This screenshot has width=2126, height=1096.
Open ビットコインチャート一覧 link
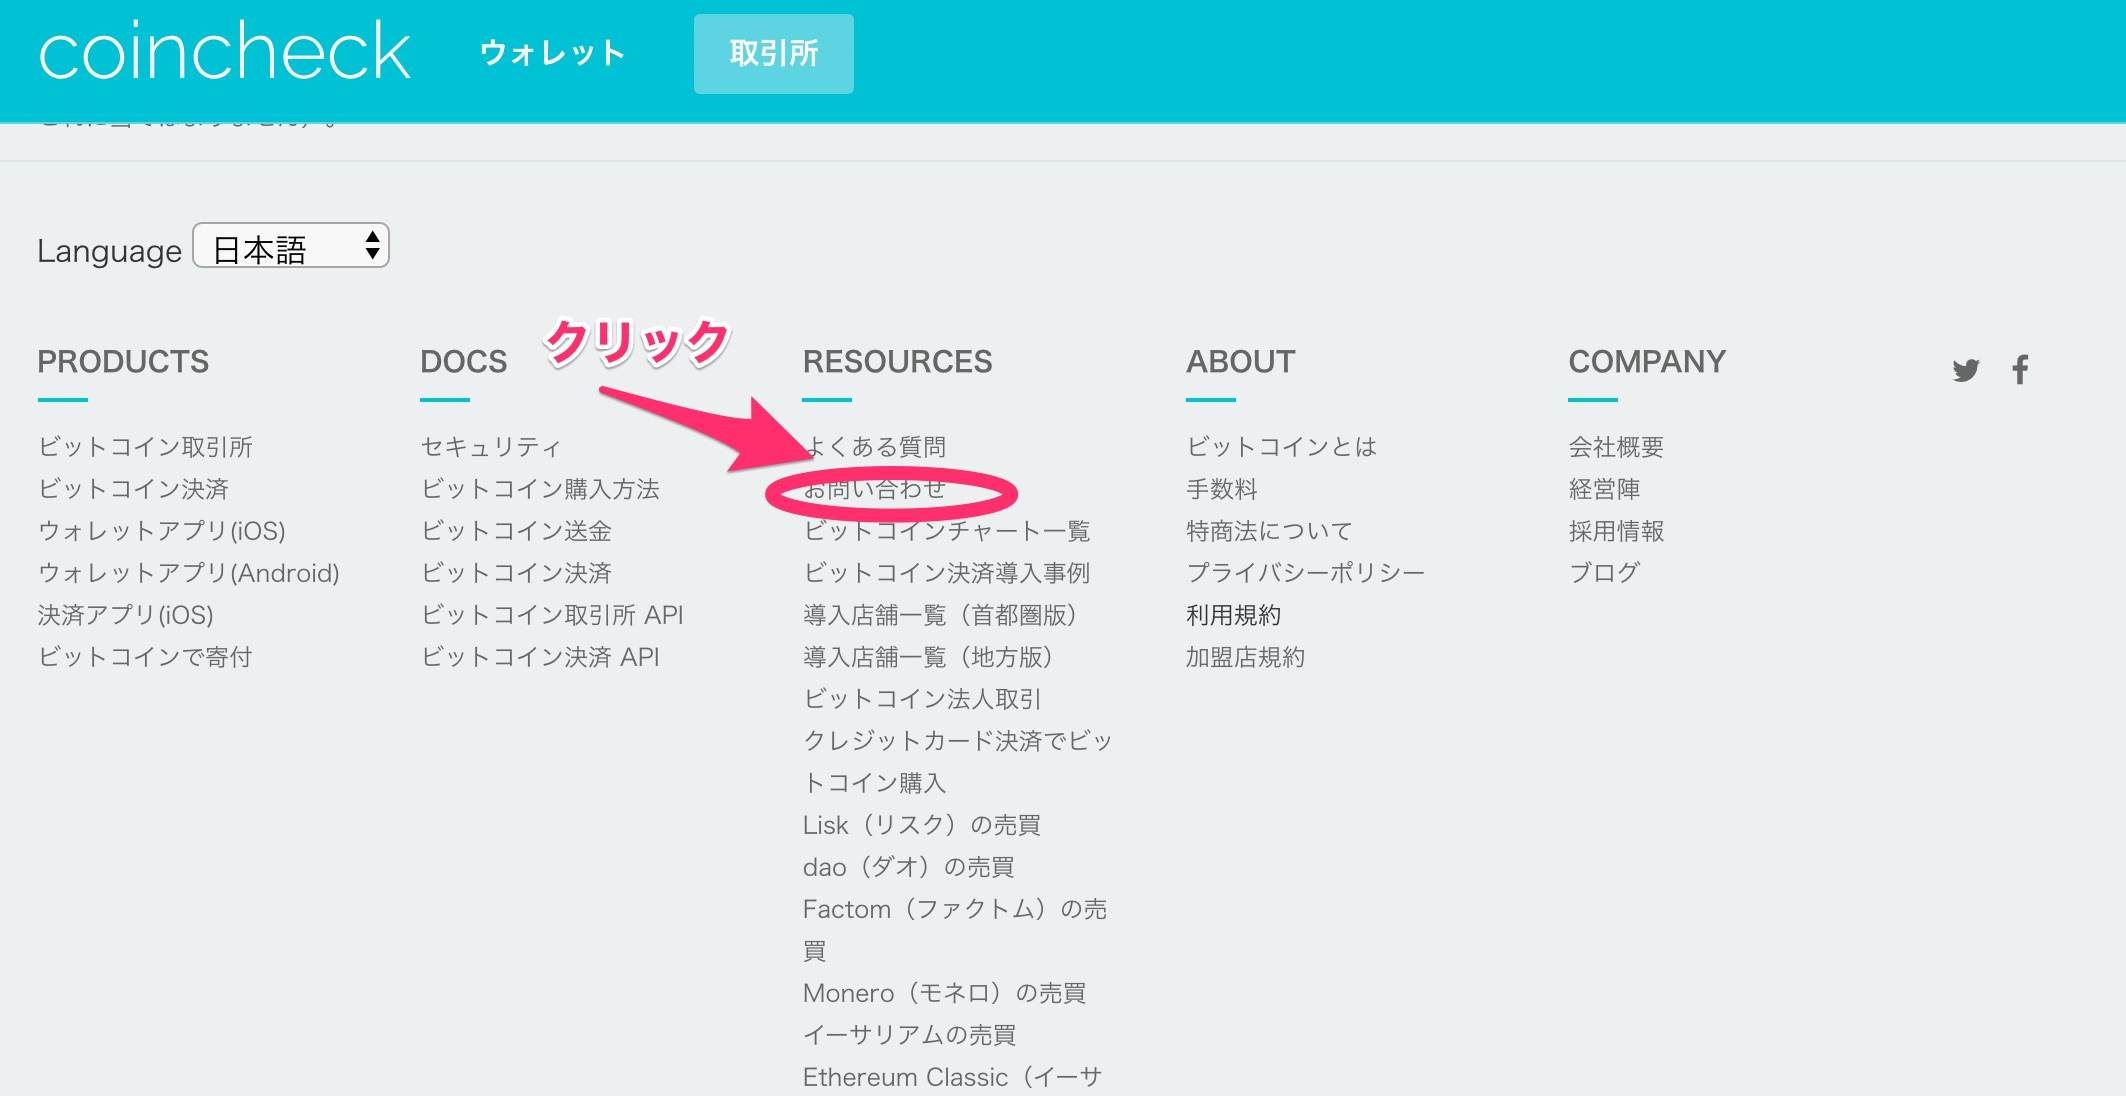pos(946,531)
